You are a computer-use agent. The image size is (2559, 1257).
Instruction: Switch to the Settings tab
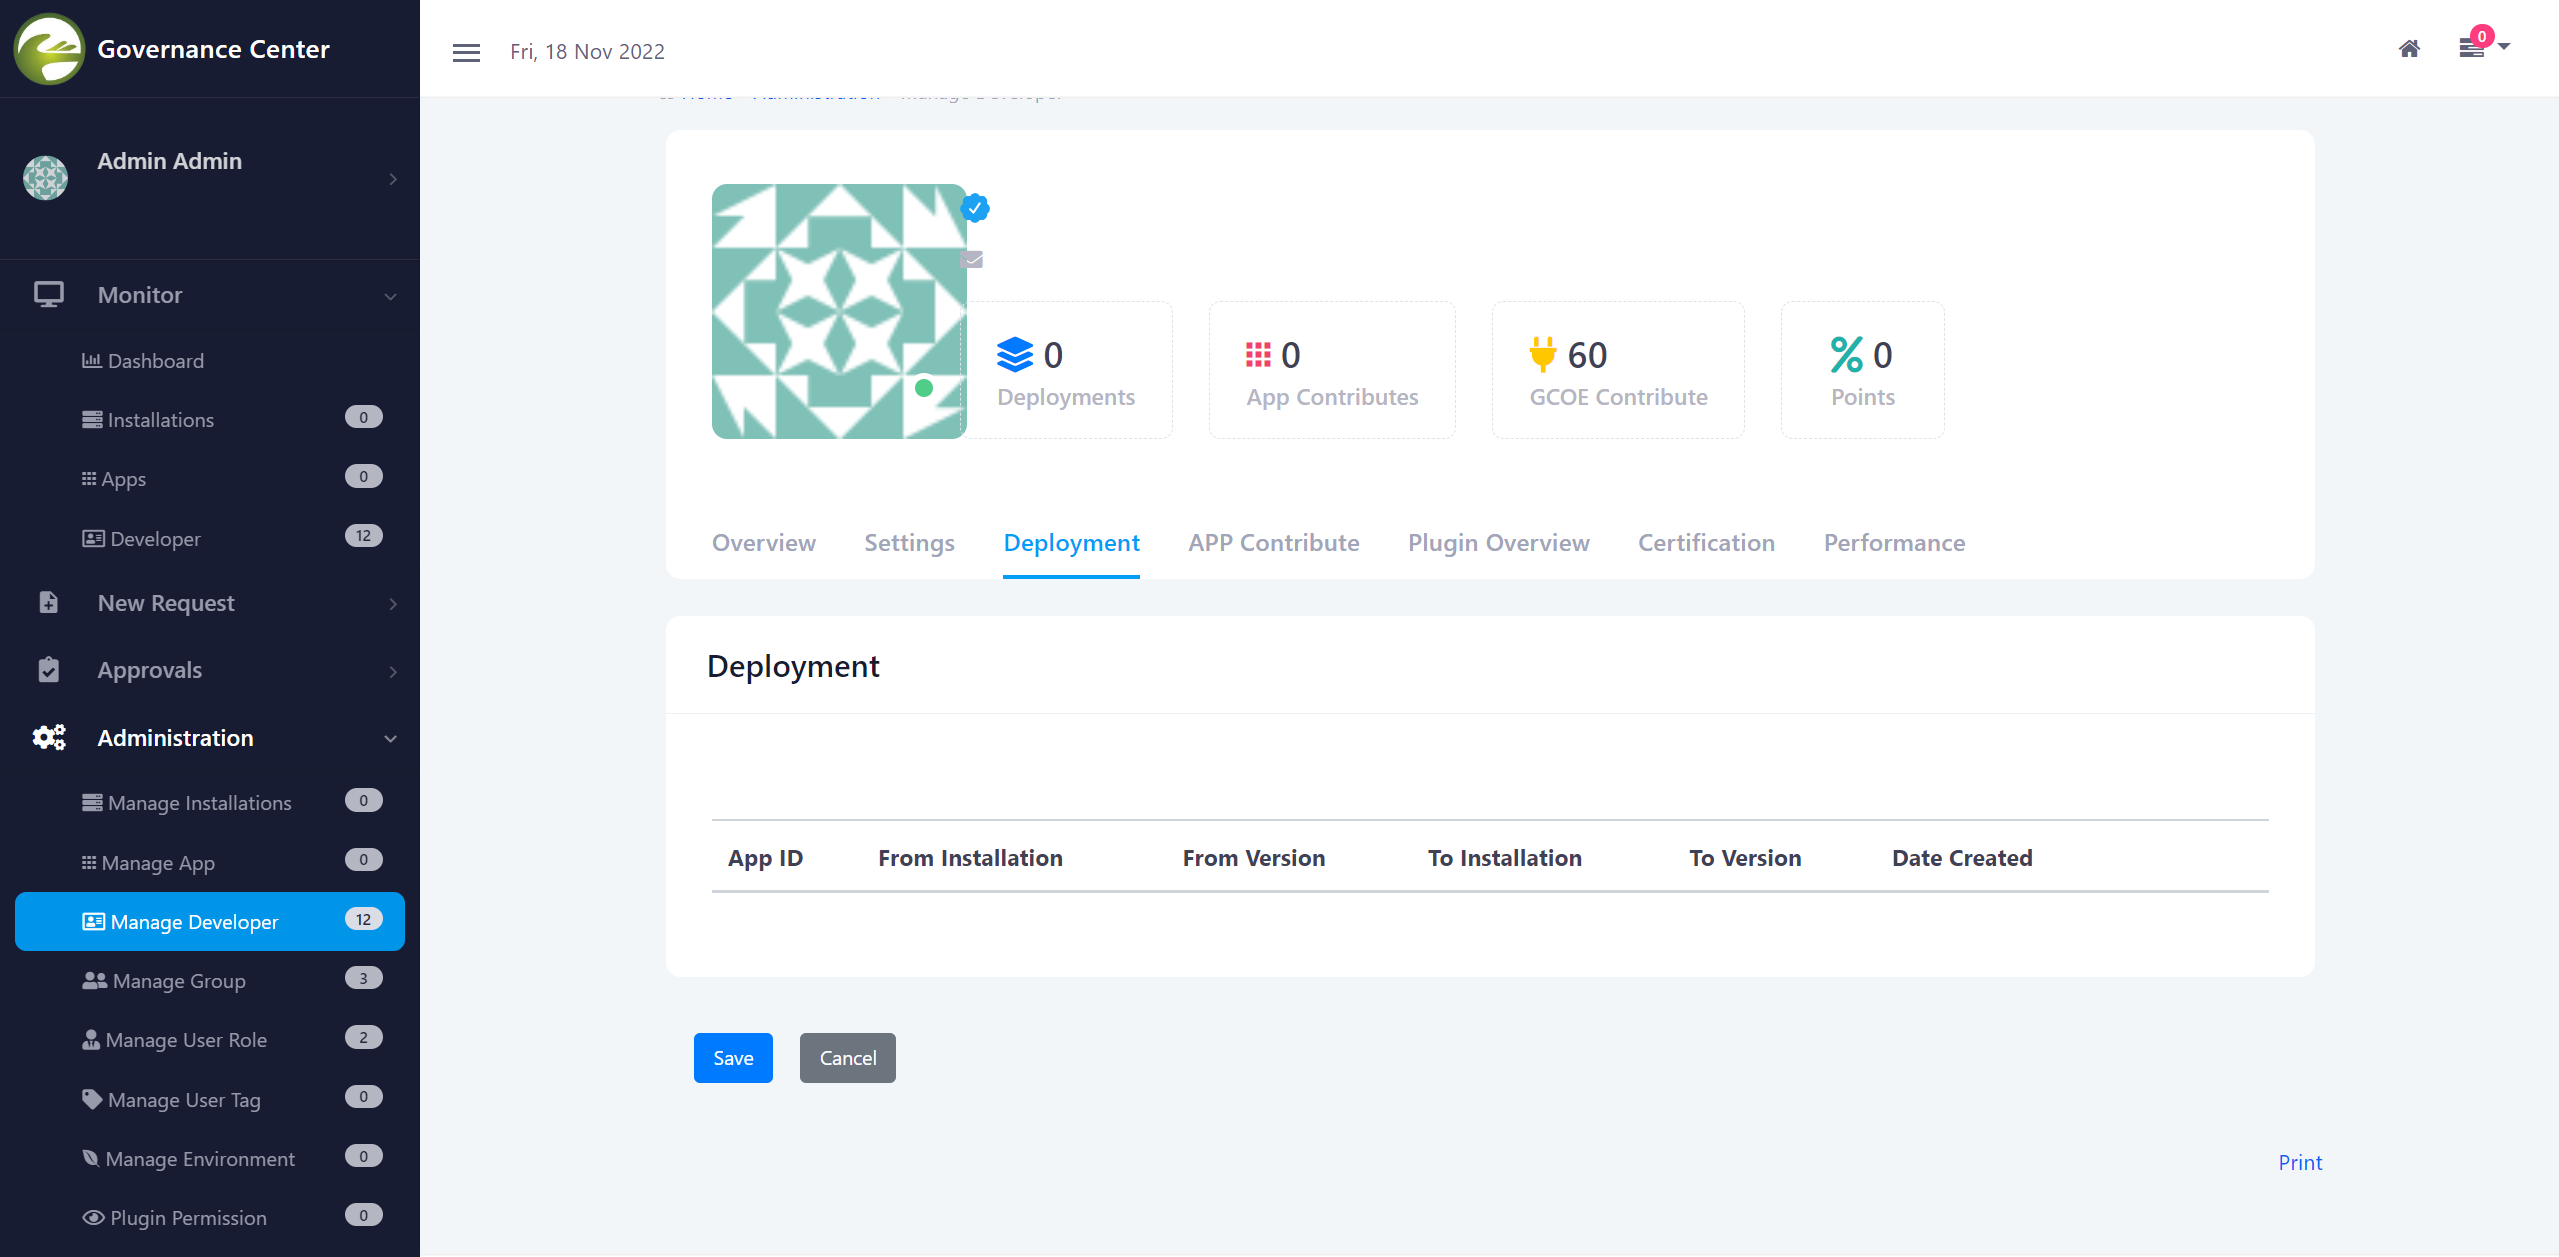pos(909,543)
